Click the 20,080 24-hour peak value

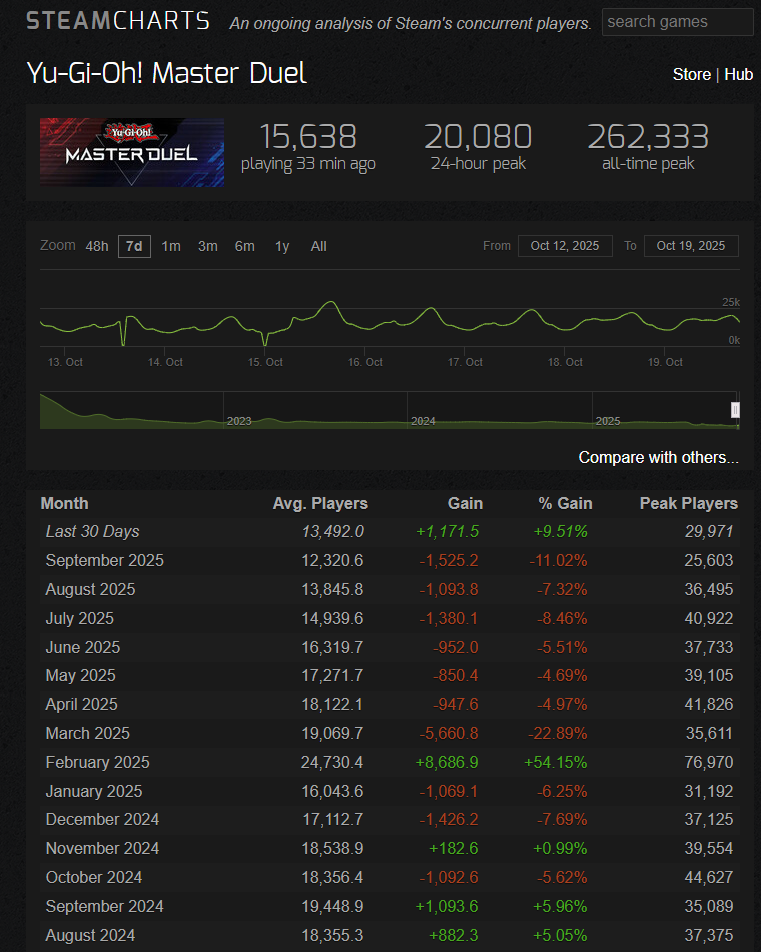[x=478, y=137]
